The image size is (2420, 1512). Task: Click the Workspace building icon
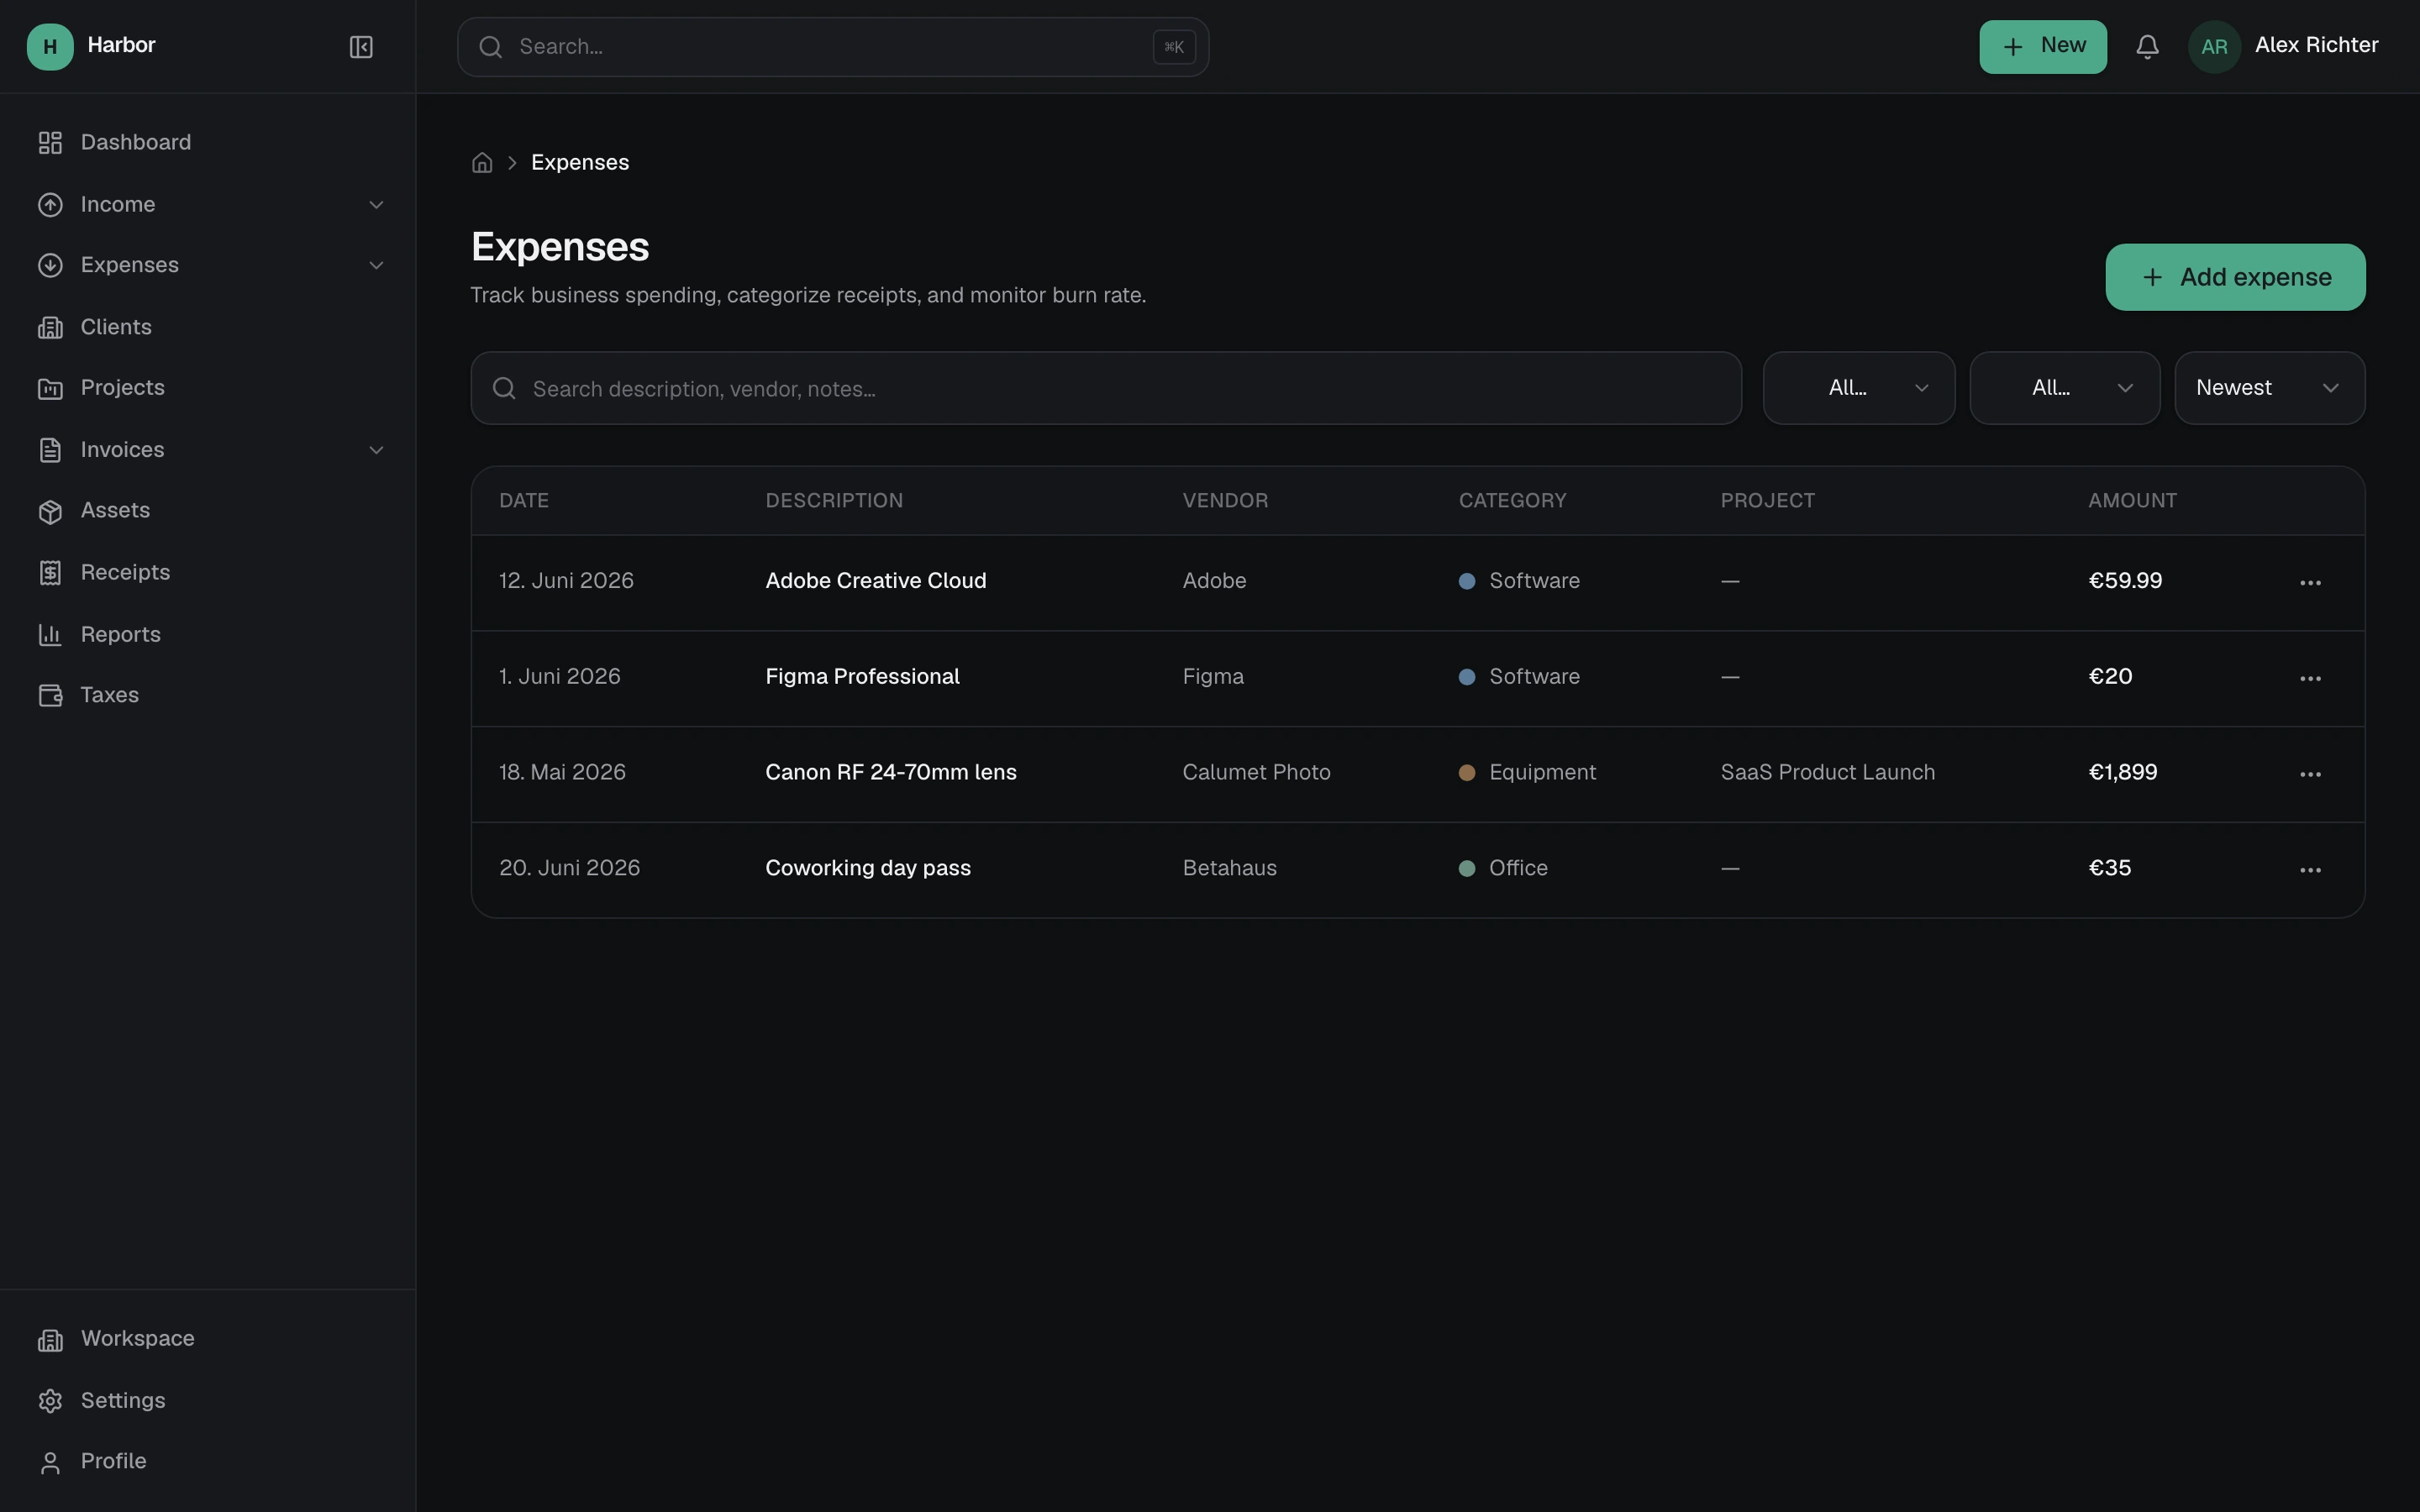point(50,1340)
